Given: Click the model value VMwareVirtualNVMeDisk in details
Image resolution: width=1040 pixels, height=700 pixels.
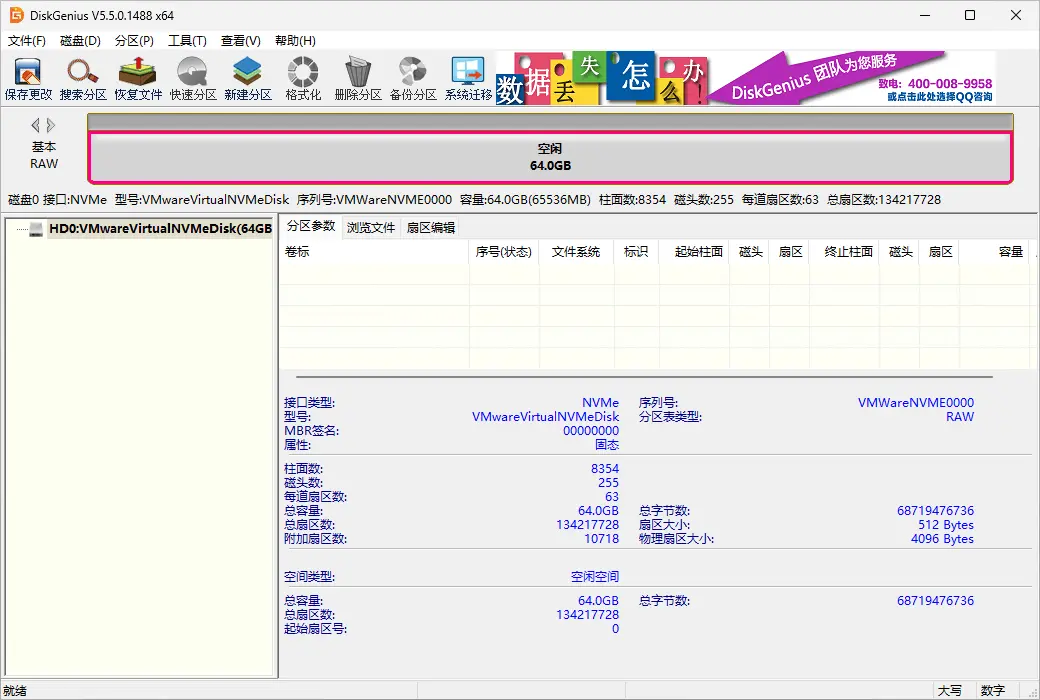Looking at the screenshot, I should pyautogui.click(x=545, y=417).
